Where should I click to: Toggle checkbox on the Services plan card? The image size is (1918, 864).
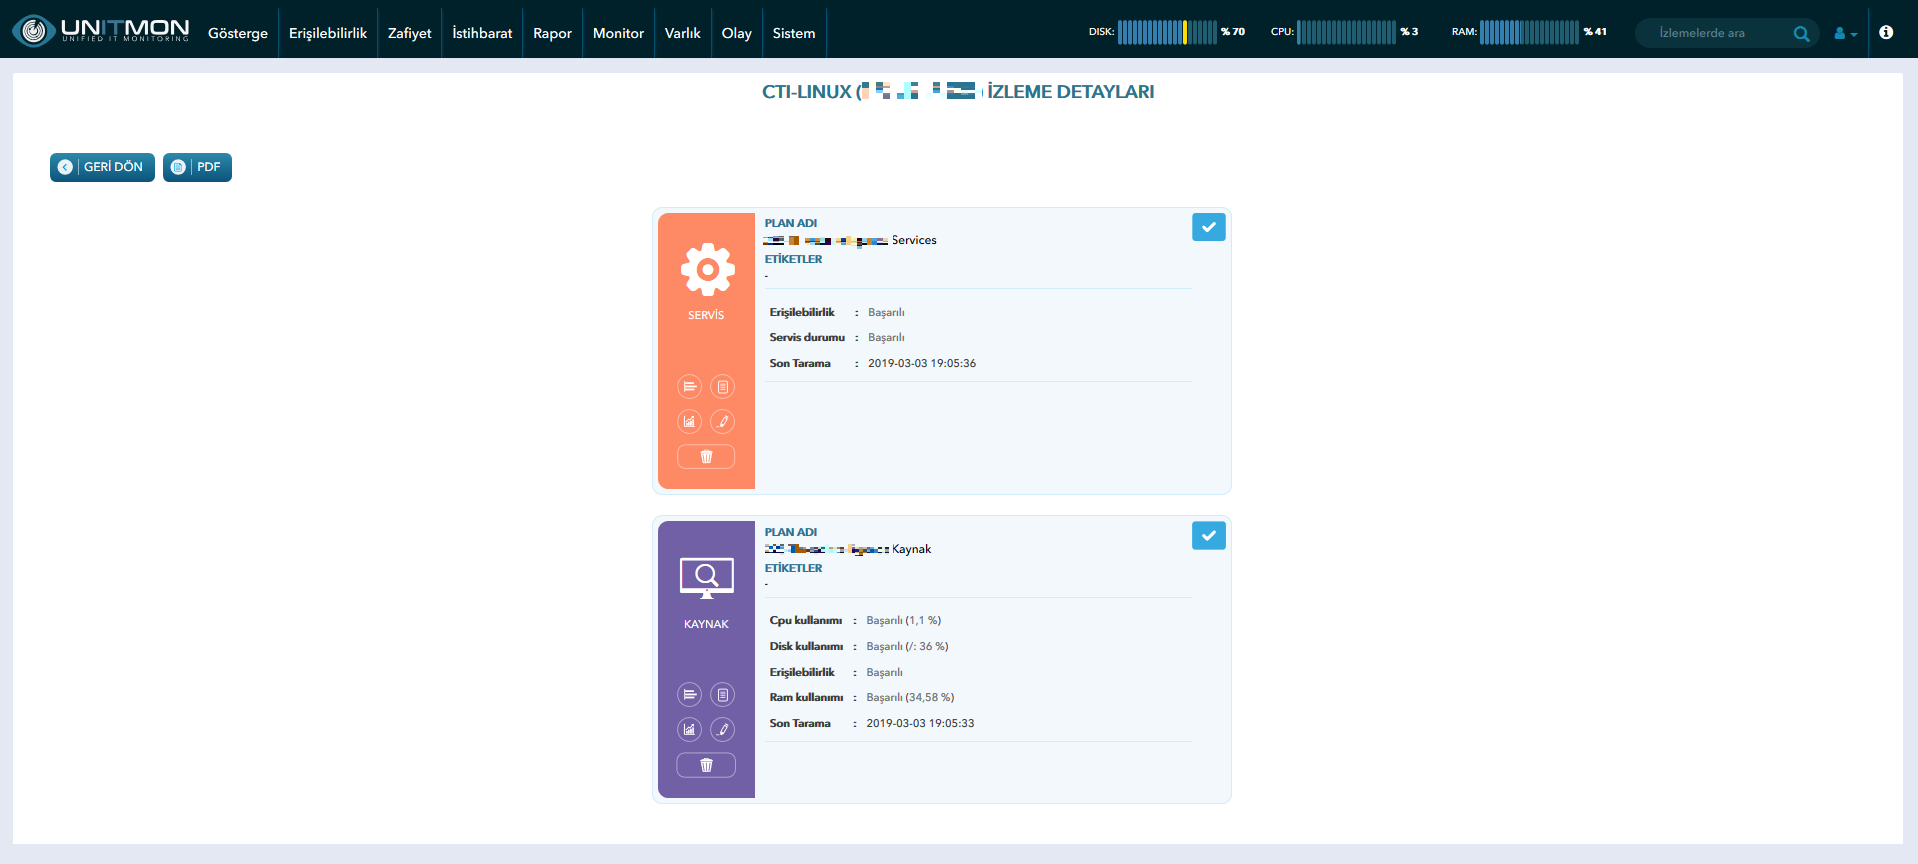(1208, 227)
